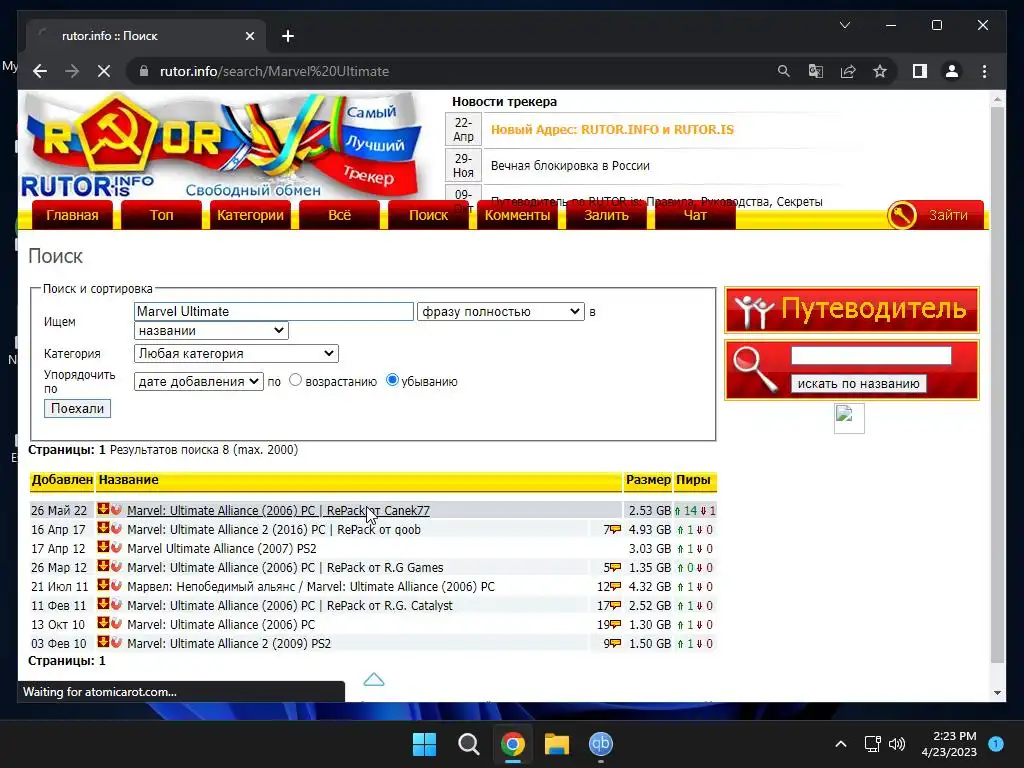The height and width of the screenshot is (768, 1024).
Task: Open the Категории menu tab
Action: coord(250,216)
